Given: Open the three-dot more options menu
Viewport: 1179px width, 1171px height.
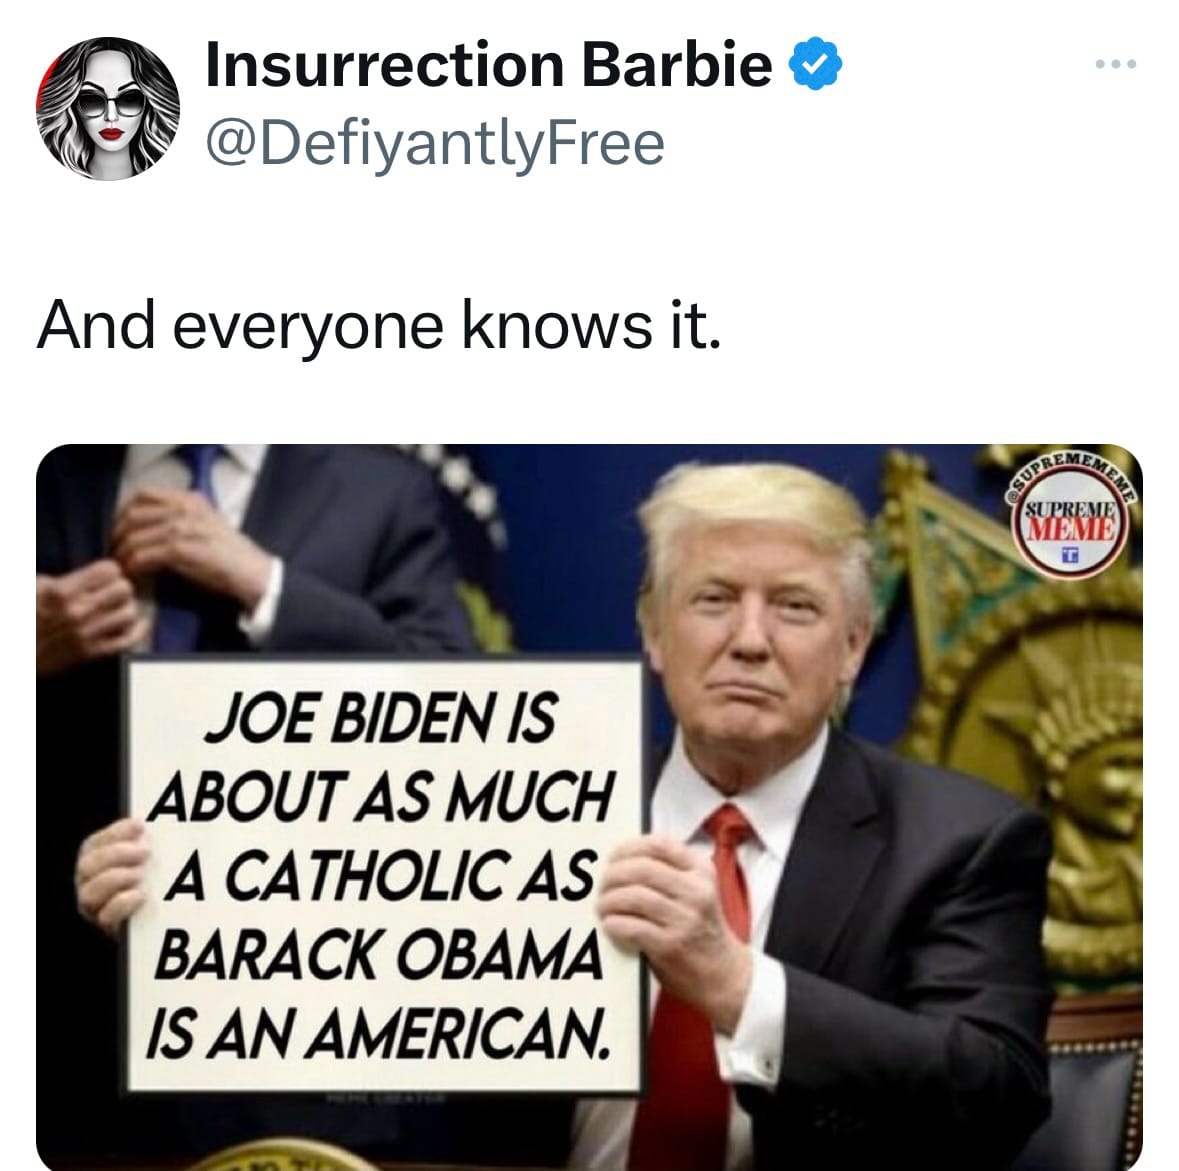Looking at the screenshot, I should [1116, 65].
